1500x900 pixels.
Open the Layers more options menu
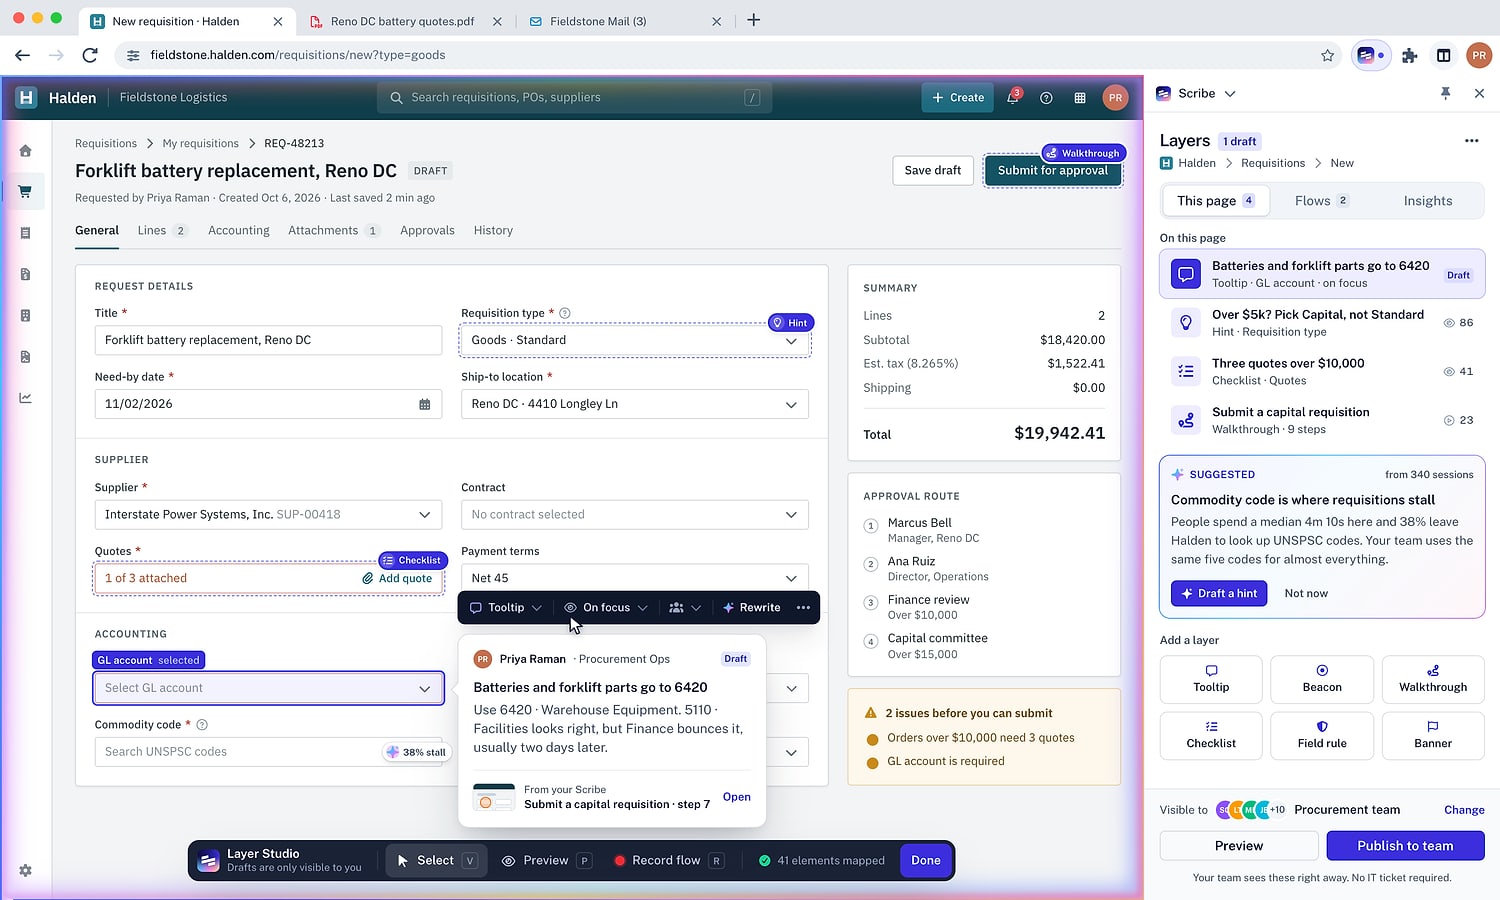[1471, 141]
